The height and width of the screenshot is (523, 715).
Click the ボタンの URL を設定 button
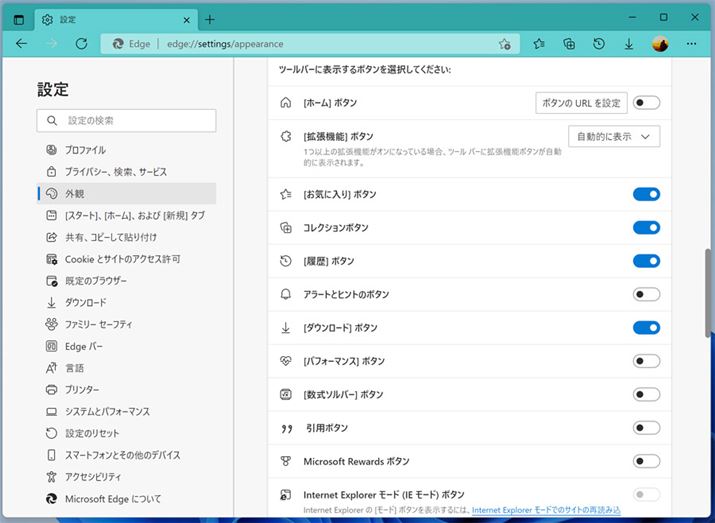click(x=581, y=103)
